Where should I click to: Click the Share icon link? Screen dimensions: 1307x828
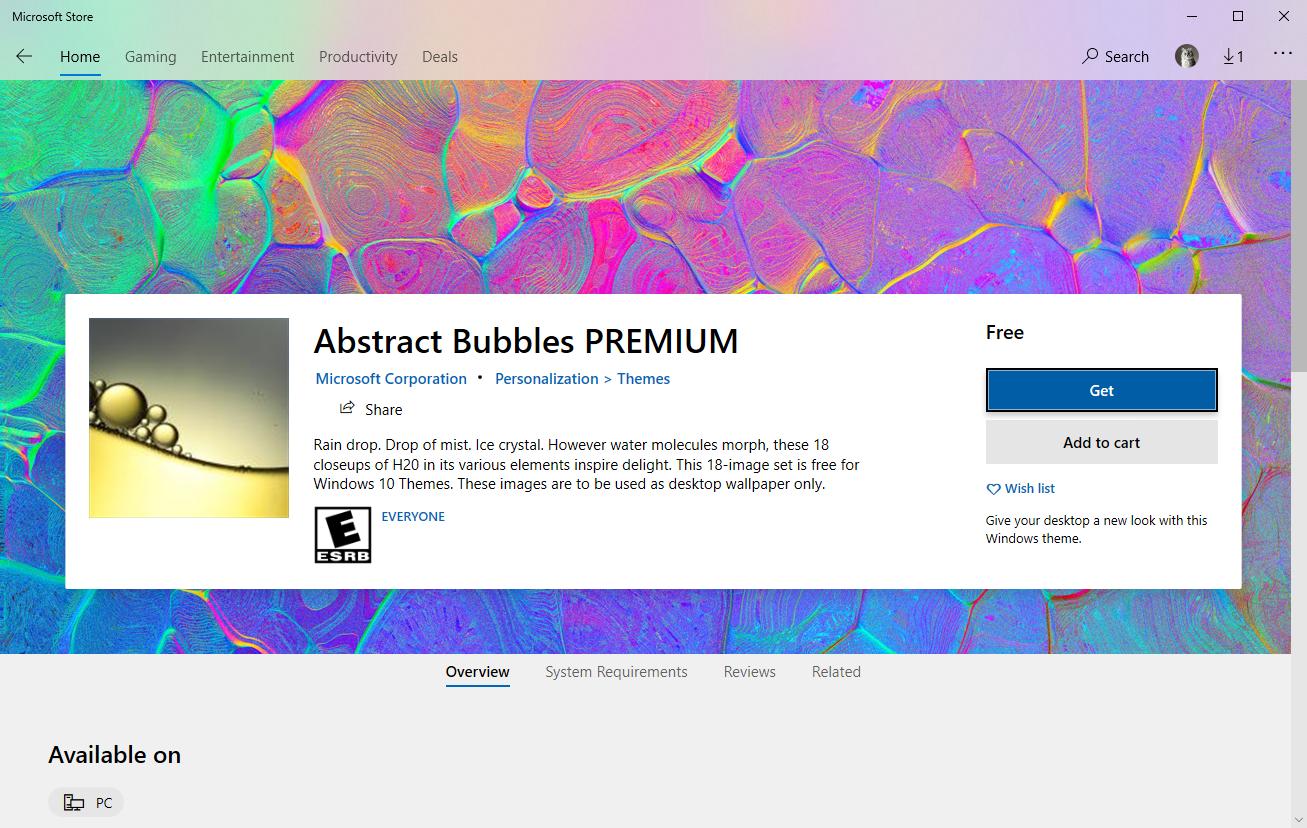point(371,409)
